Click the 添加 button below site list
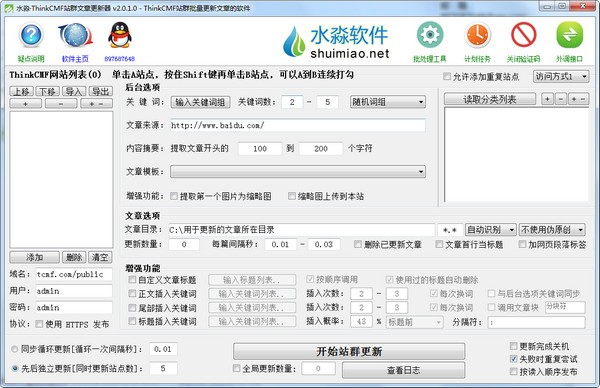Screen dimensions: 600x388 34,257
